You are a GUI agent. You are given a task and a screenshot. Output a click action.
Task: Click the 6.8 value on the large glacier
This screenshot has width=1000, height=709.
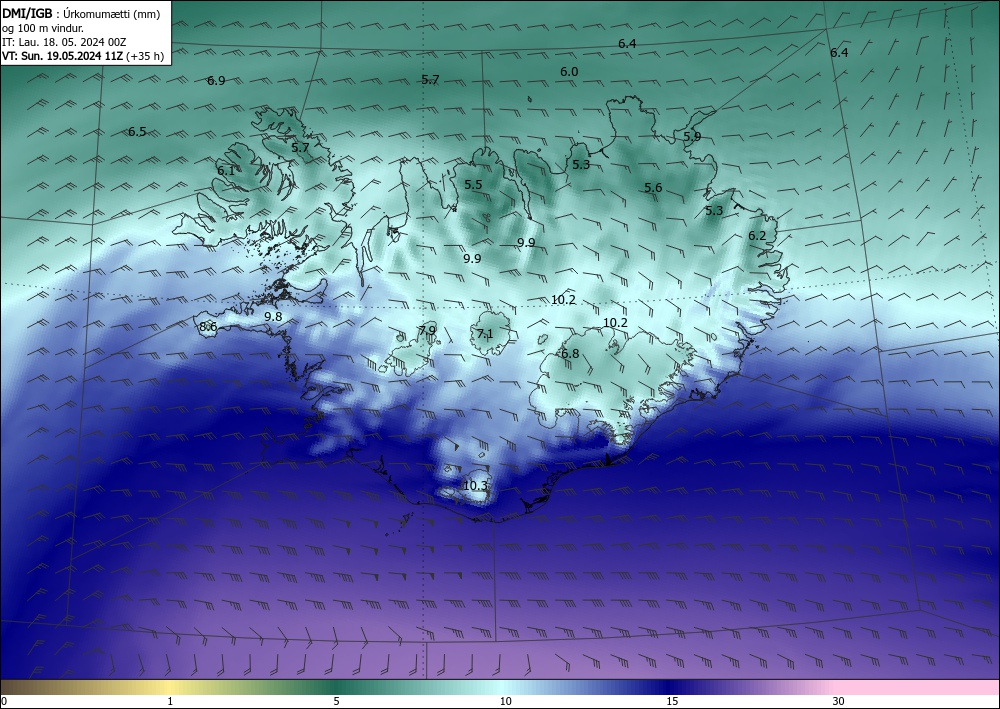(570, 354)
